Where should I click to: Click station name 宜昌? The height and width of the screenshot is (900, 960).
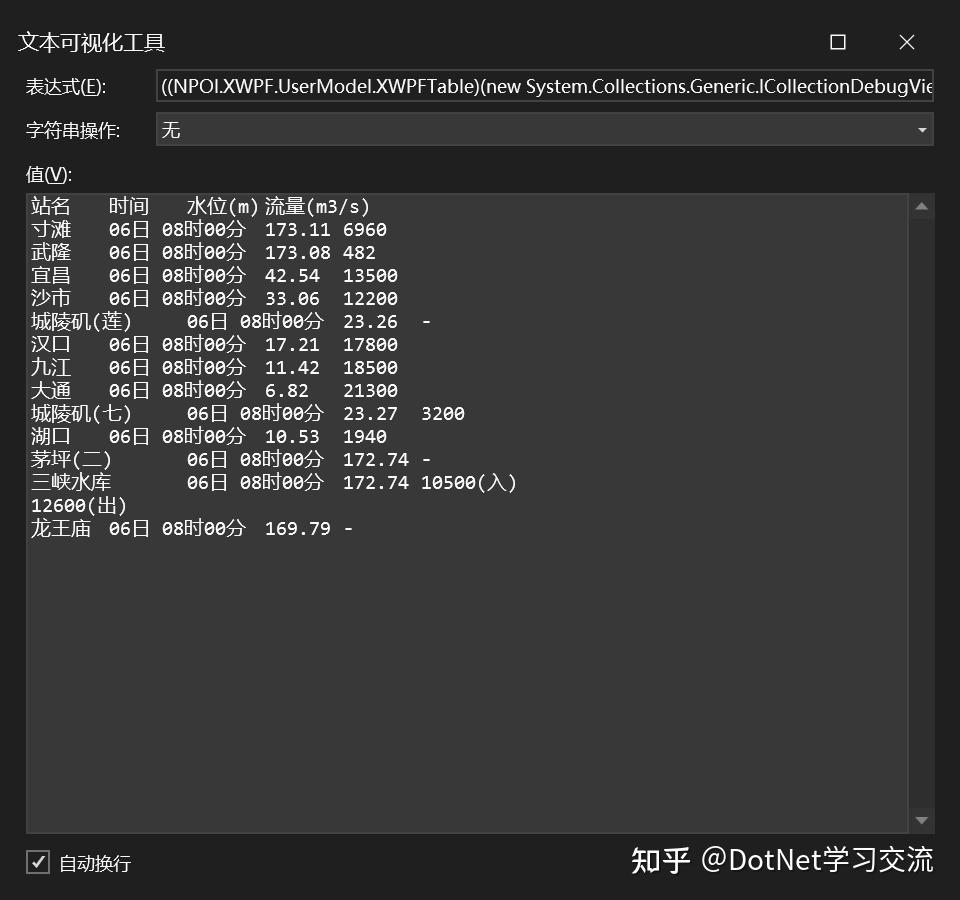pos(51,276)
